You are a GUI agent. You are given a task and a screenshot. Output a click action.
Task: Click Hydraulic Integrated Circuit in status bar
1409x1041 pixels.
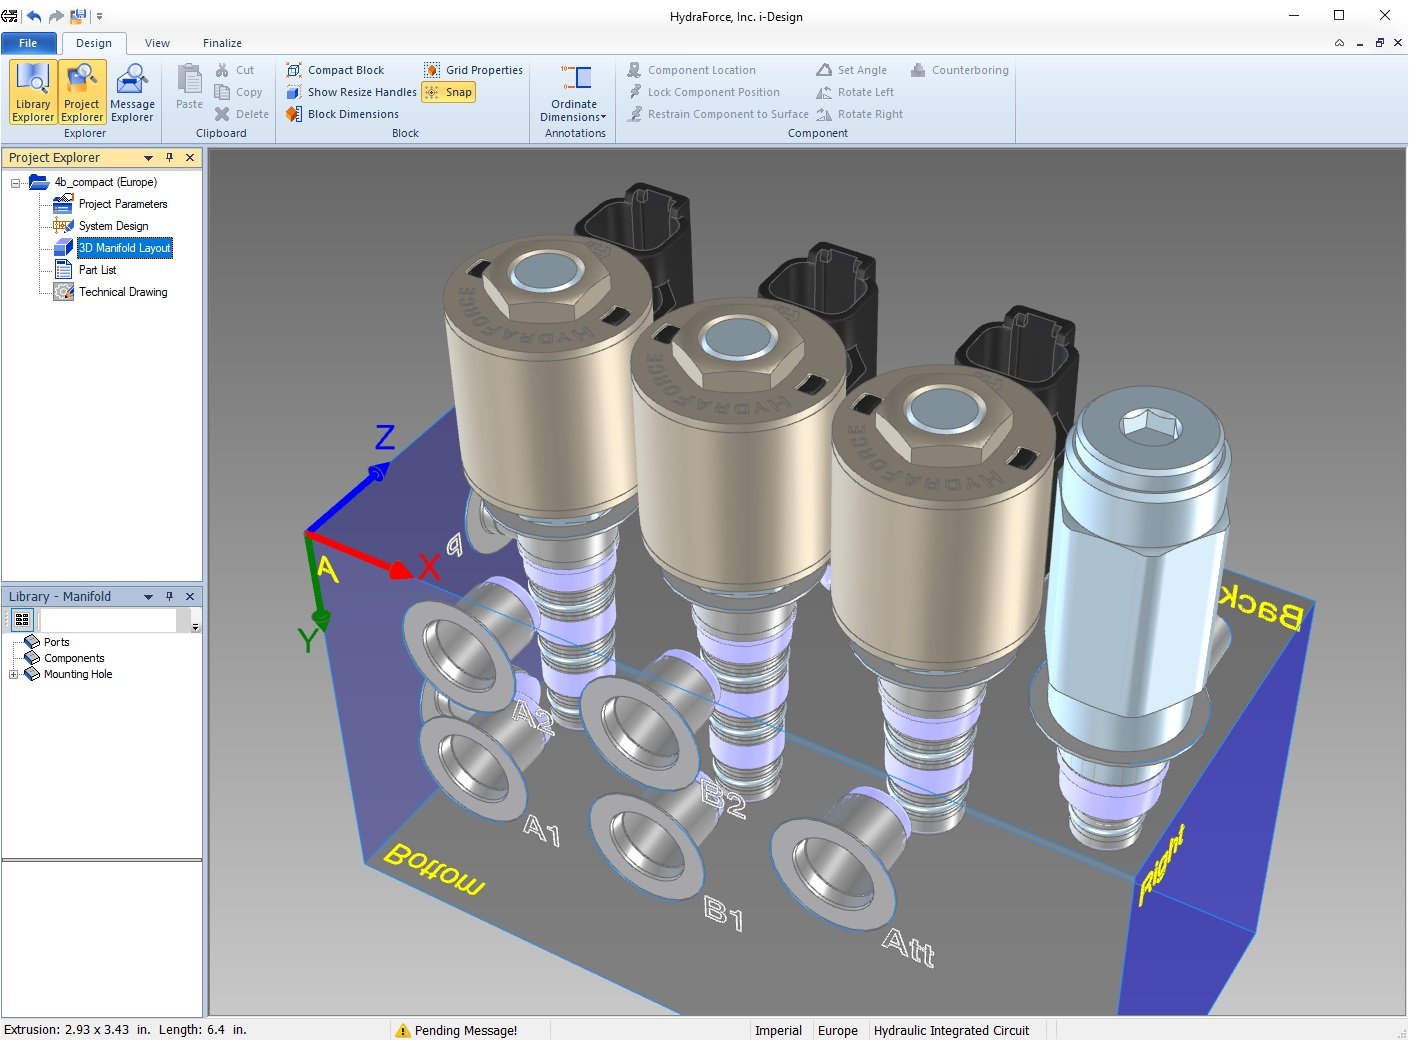pyautogui.click(x=951, y=1031)
